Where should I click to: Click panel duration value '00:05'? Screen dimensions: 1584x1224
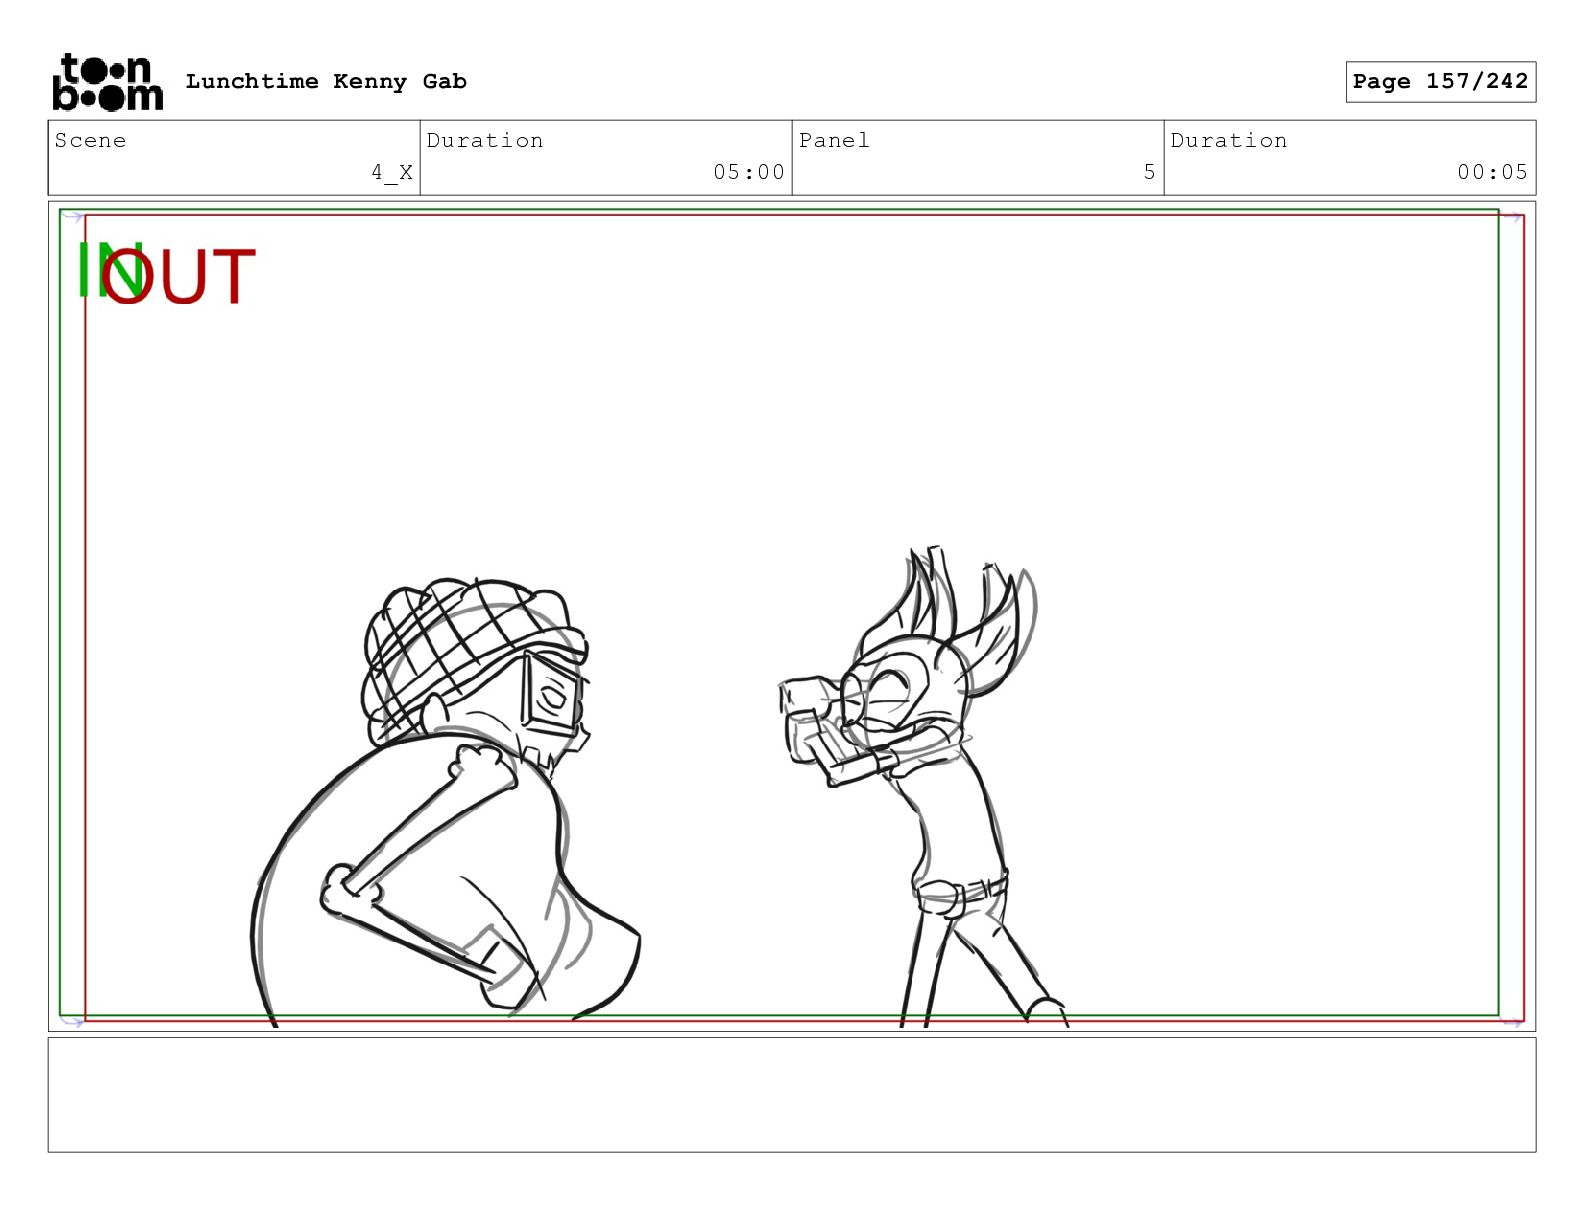tap(1492, 172)
